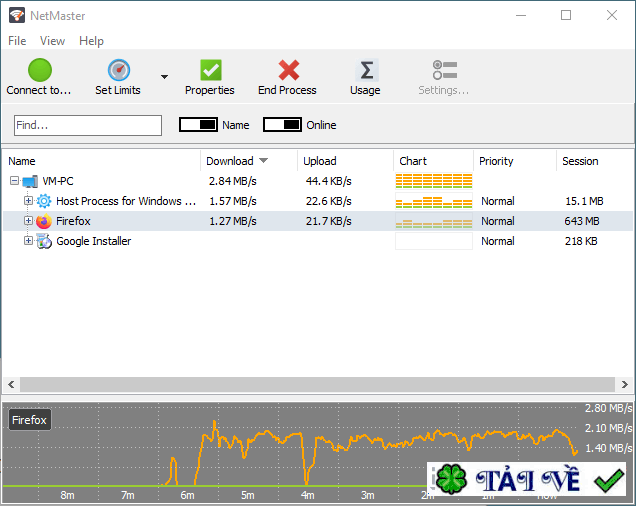636x506 pixels.
Task: Click the 2.80 MB/s graph scale label
Action: (608, 408)
